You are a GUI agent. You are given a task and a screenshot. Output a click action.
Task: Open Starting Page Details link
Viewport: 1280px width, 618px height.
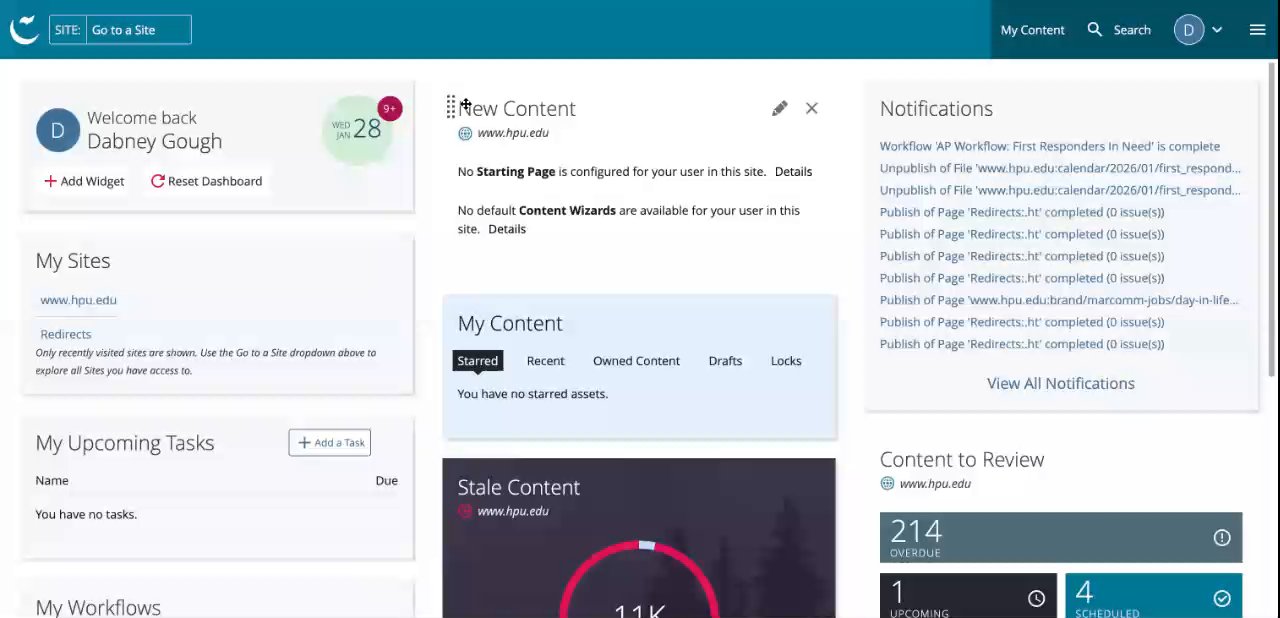[x=793, y=172]
